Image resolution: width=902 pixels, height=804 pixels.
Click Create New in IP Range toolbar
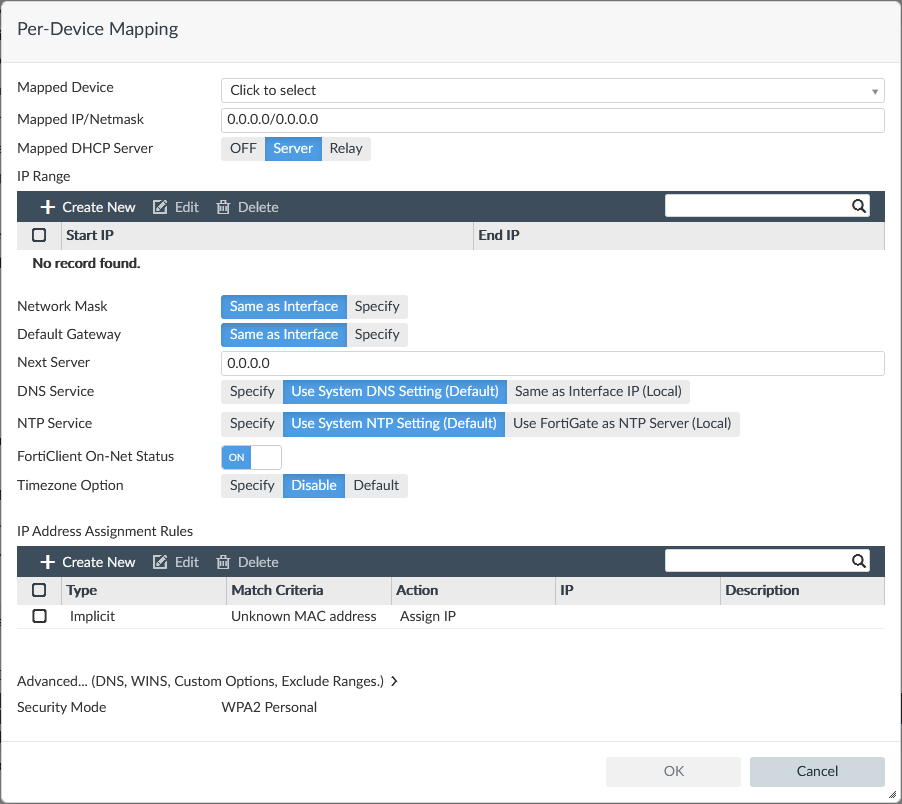coord(88,207)
